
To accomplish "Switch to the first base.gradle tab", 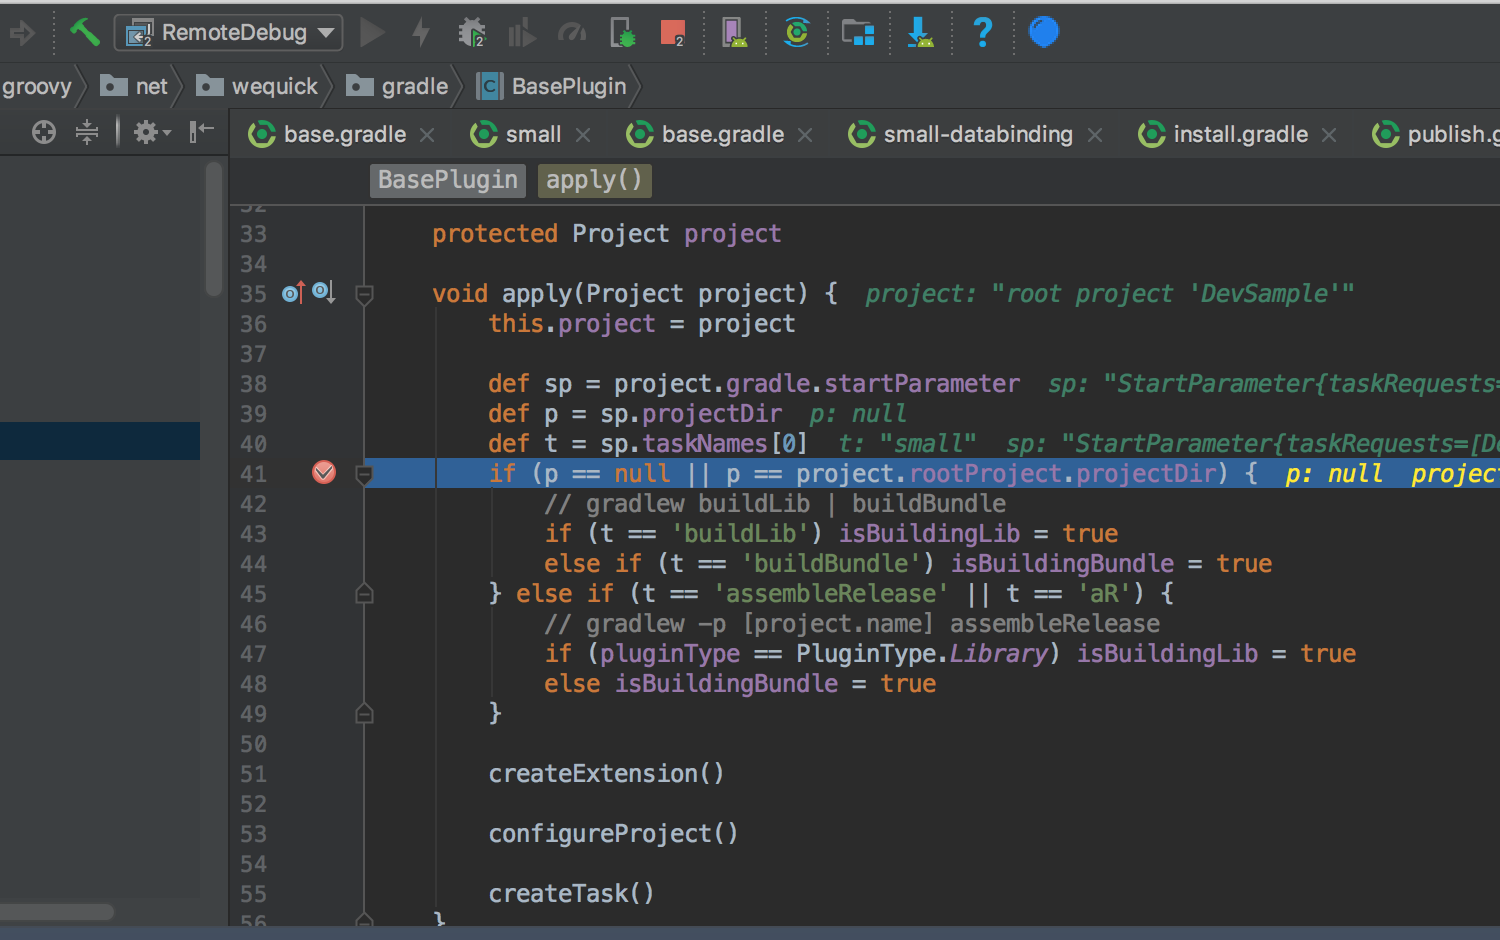I will [x=328, y=134].
